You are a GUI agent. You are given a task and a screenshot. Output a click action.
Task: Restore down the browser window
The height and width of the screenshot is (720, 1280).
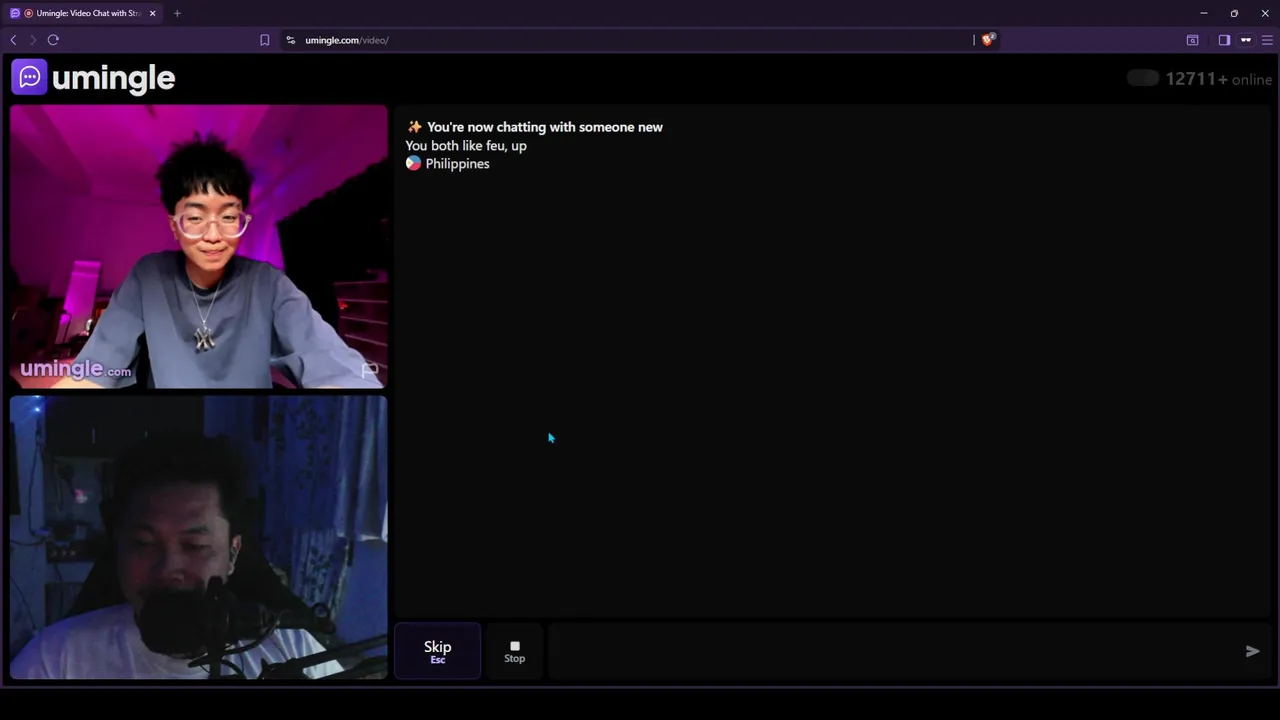1234,13
